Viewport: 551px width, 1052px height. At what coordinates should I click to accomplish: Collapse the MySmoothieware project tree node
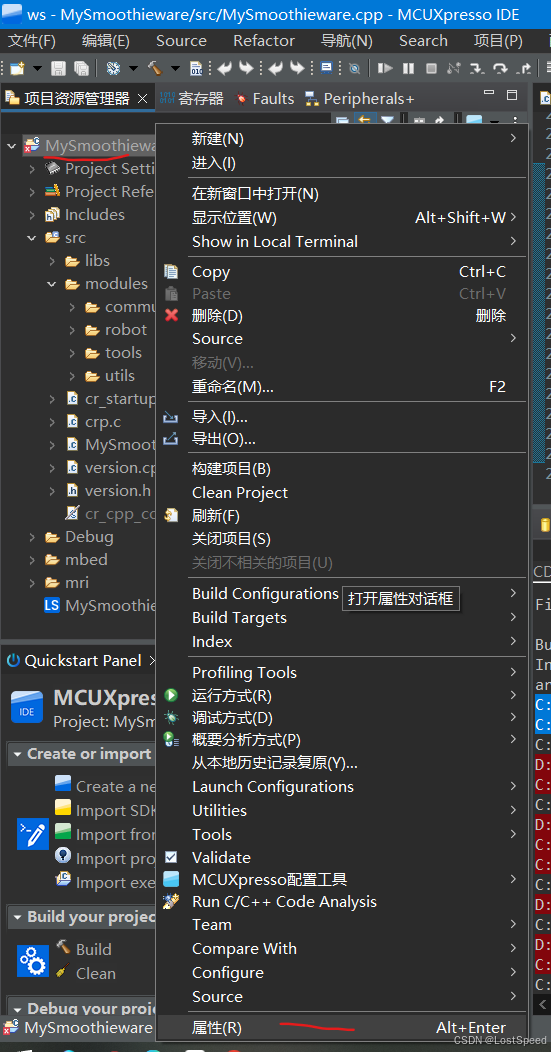[12, 146]
